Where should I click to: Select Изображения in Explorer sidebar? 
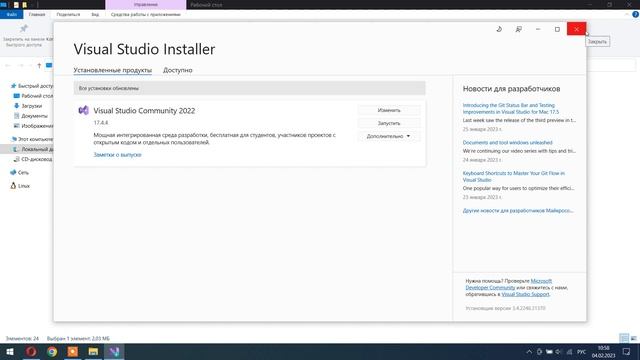pos(33,126)
